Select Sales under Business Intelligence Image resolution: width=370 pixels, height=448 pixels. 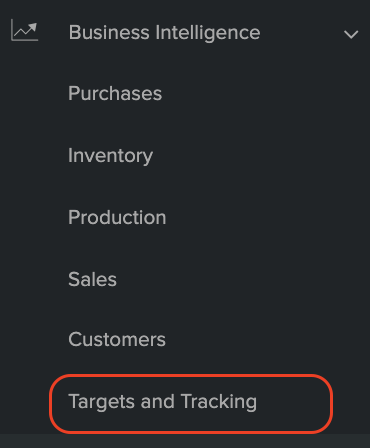pos(92,279)
